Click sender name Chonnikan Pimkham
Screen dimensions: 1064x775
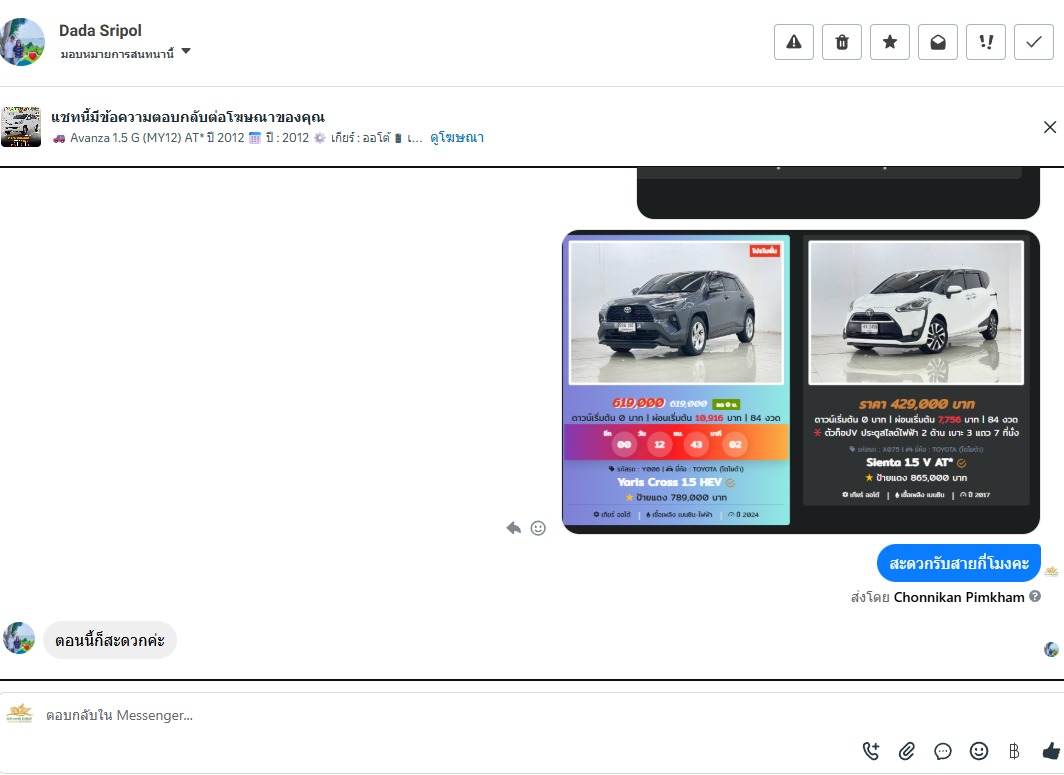[x=959, y=597]
